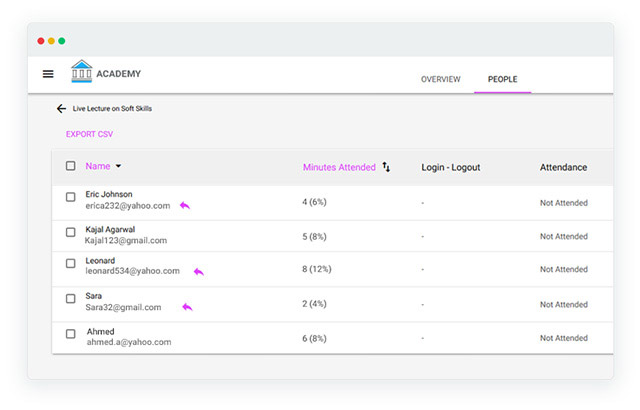Click the Attendance column header
Image resolution: width=640 pixels, height=410 pixels.
(x=563, y=167)
